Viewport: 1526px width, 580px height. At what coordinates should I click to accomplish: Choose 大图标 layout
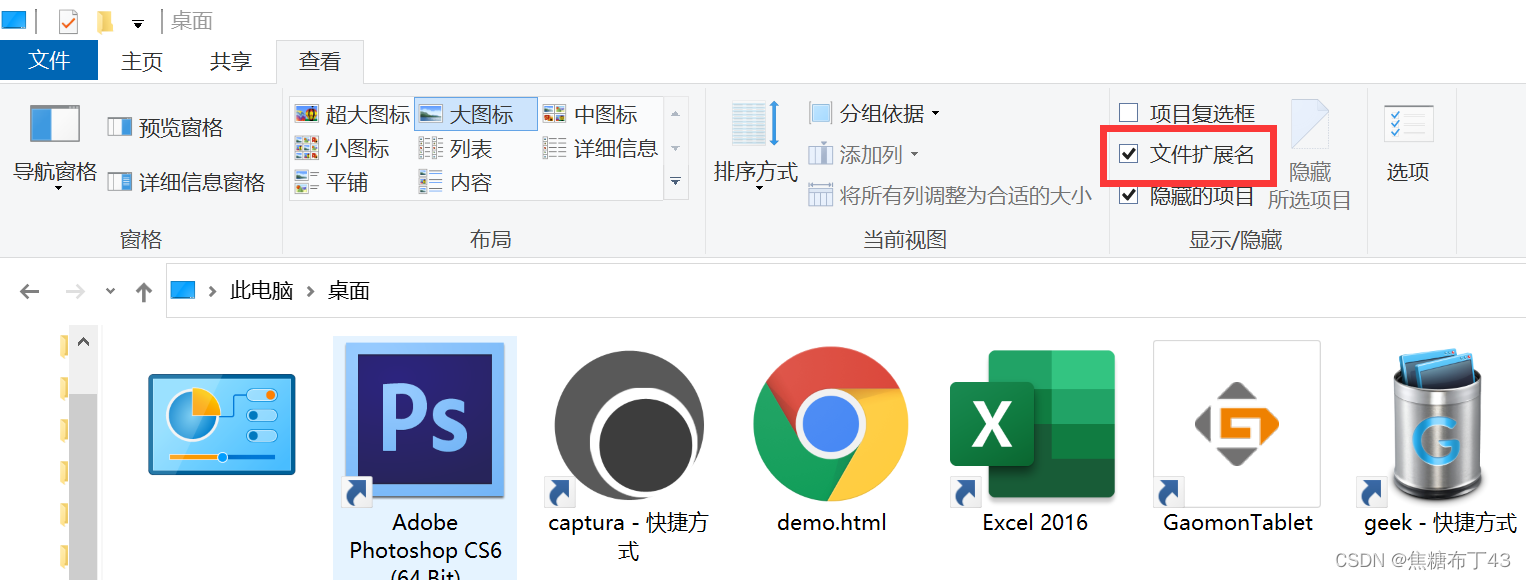475,114
